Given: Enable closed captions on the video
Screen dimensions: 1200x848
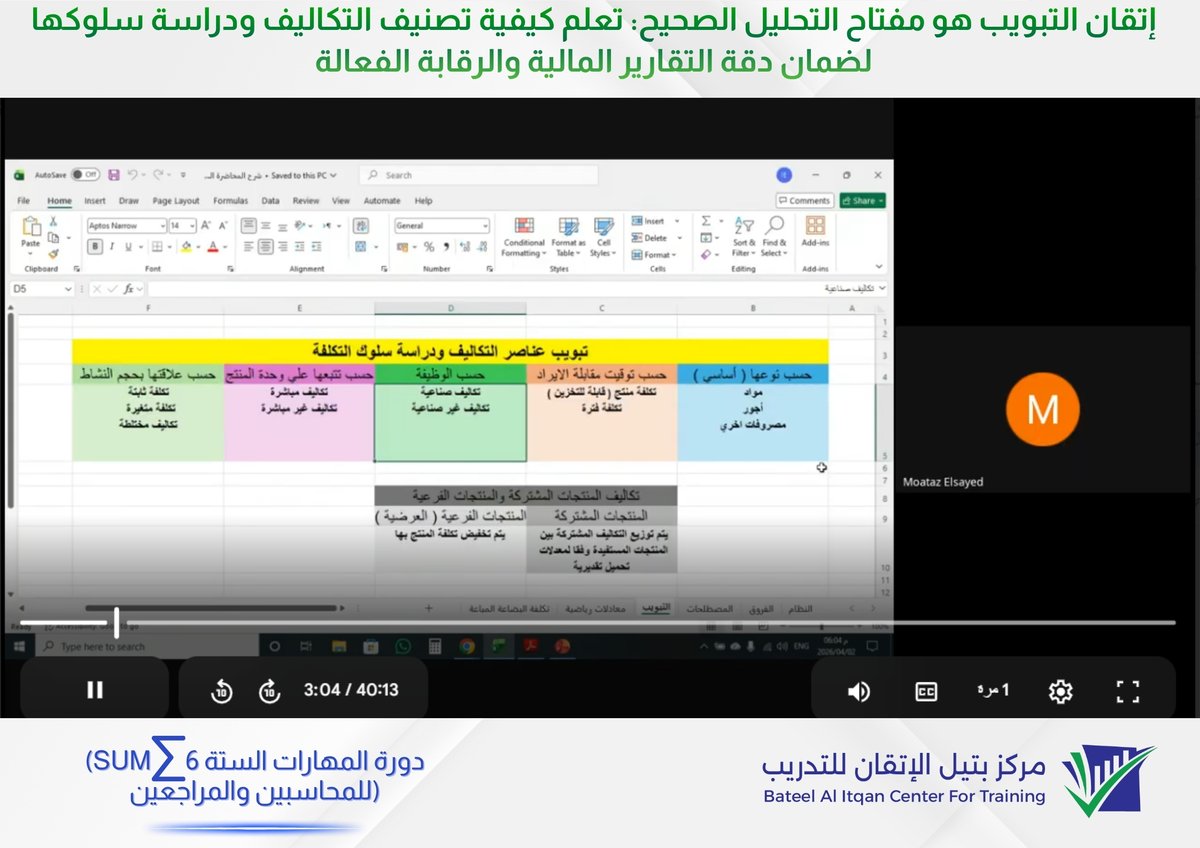Looking at the screenshot, I should tap(925, 690).
